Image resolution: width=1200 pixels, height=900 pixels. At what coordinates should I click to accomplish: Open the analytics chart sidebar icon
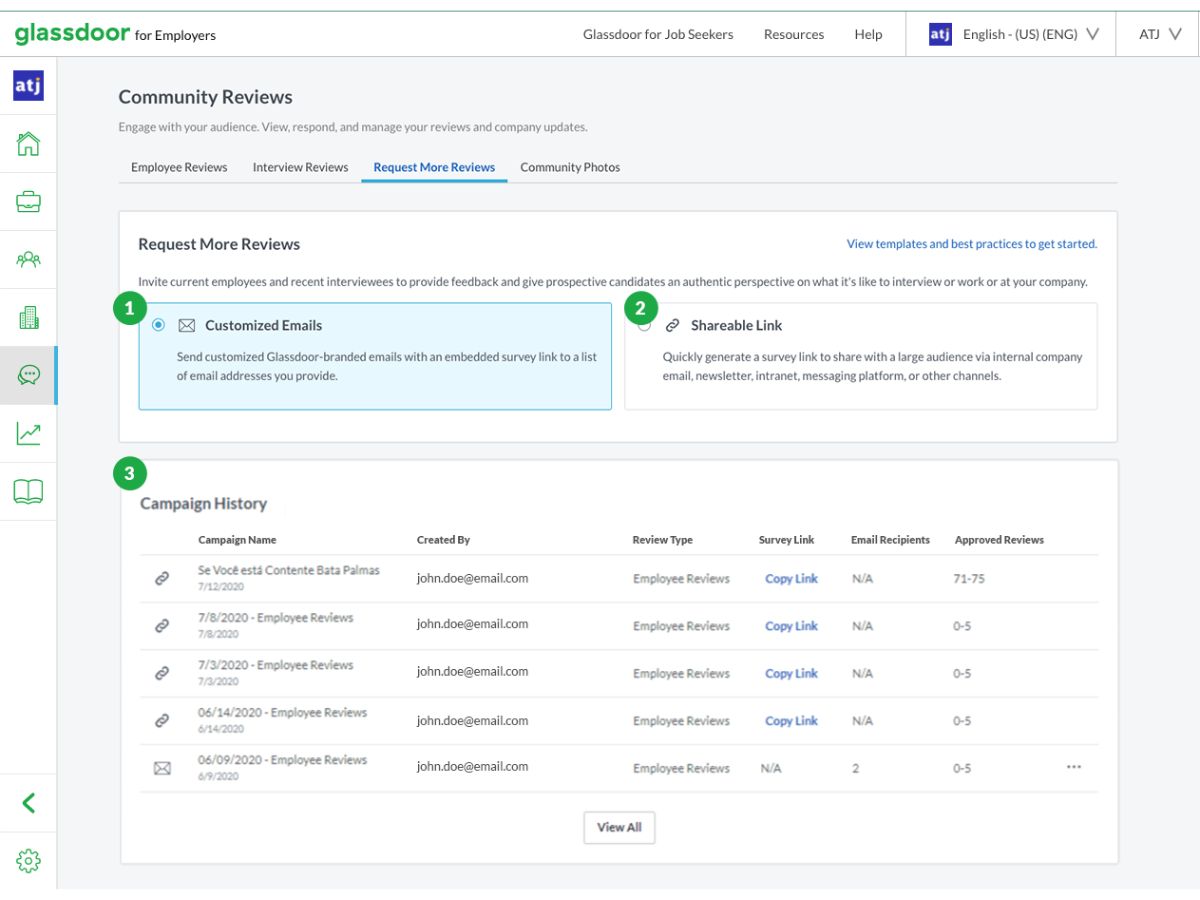point(28,433)
